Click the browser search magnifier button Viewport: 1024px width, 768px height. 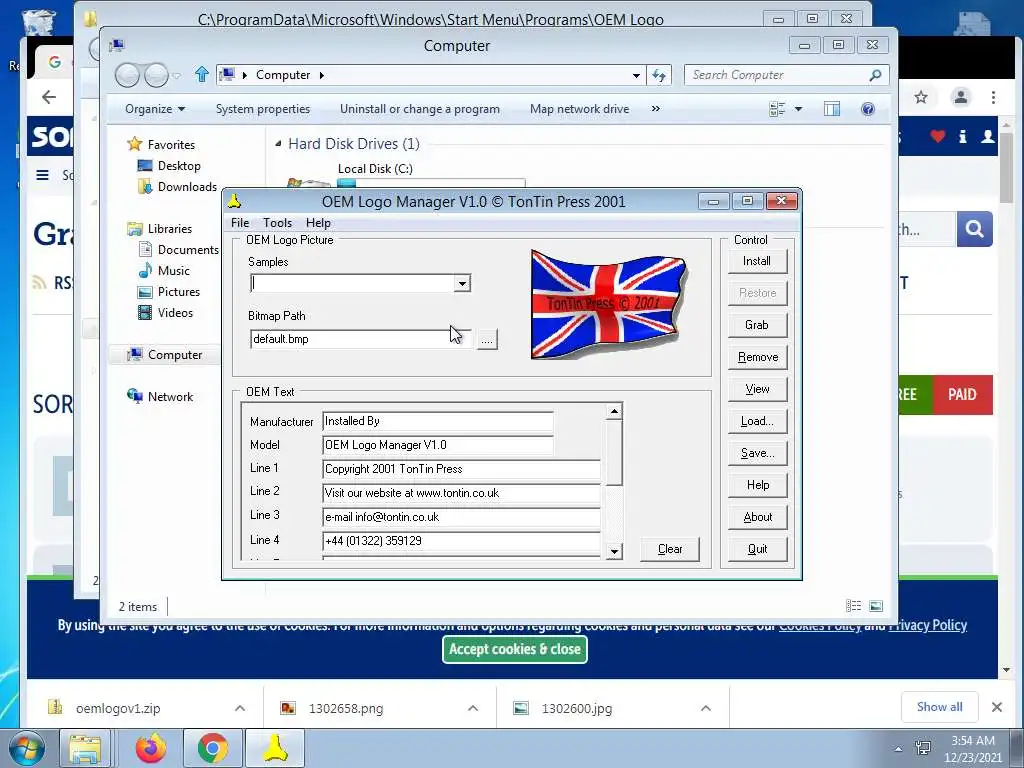[x=974, y=229]
